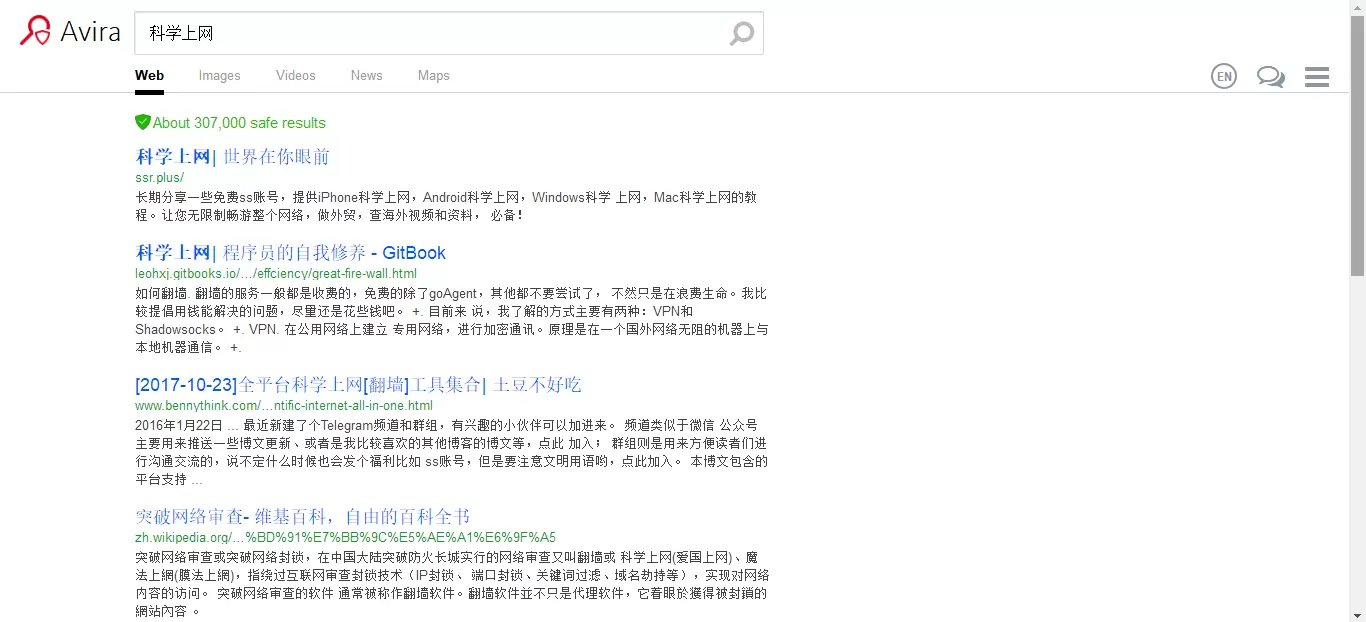Focus the search box containing 科学上网
1366x622 pixels.
coord(430,33)
